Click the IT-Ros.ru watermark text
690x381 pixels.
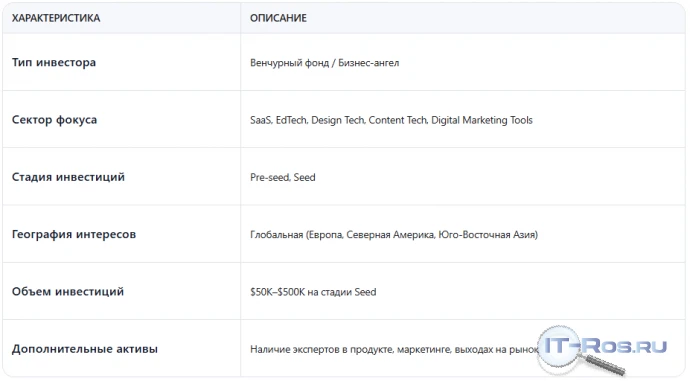coord(606,346)
